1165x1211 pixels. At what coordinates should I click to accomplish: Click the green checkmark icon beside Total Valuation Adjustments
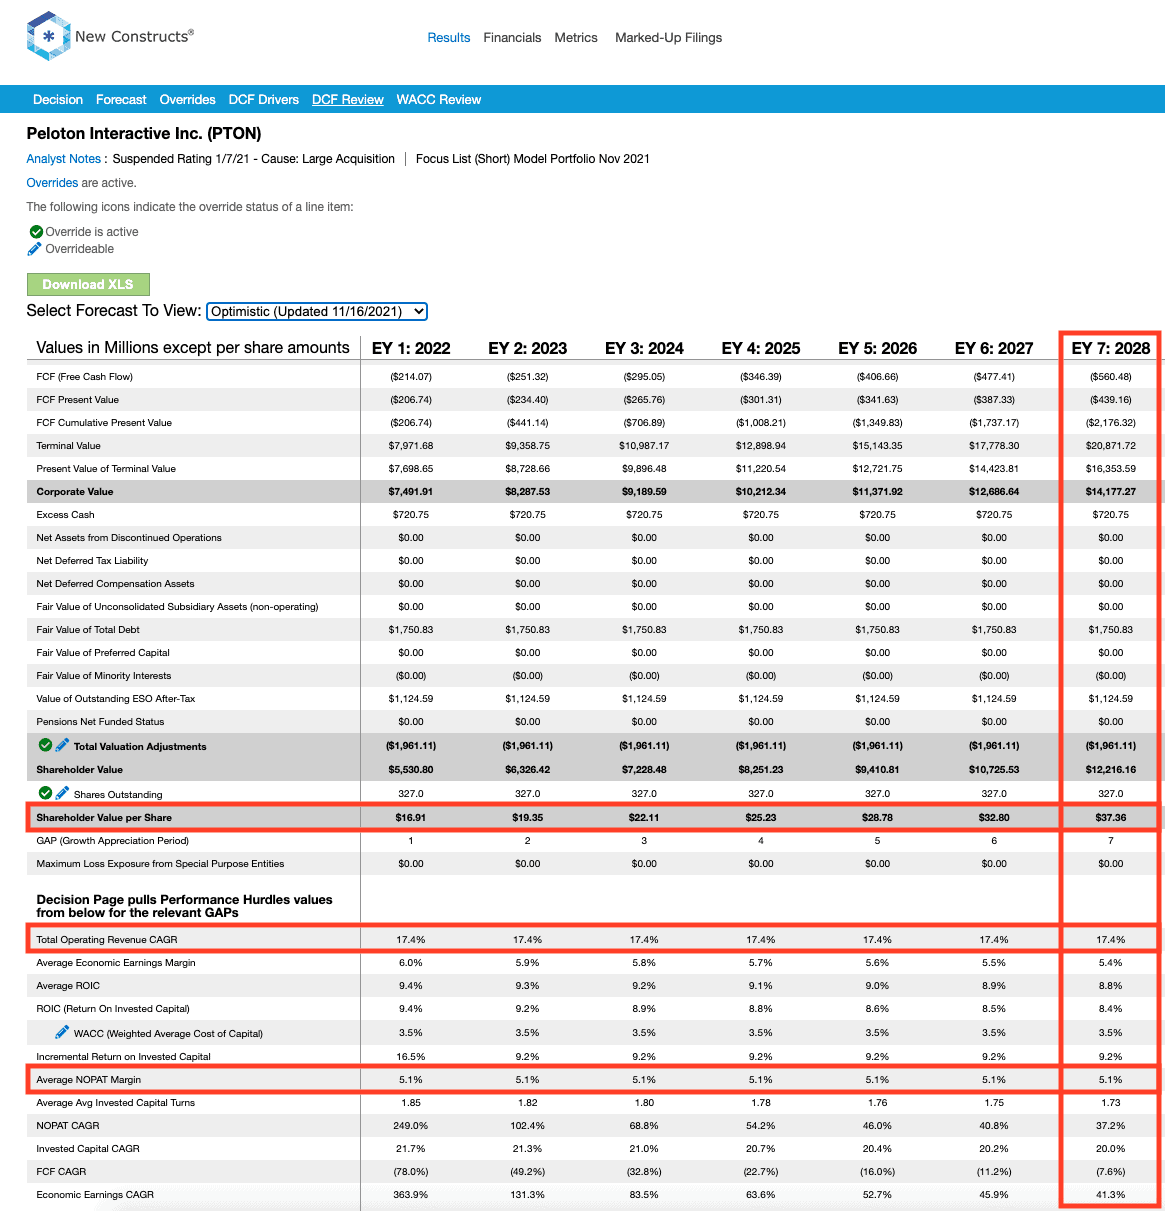(x=45, y=745)
